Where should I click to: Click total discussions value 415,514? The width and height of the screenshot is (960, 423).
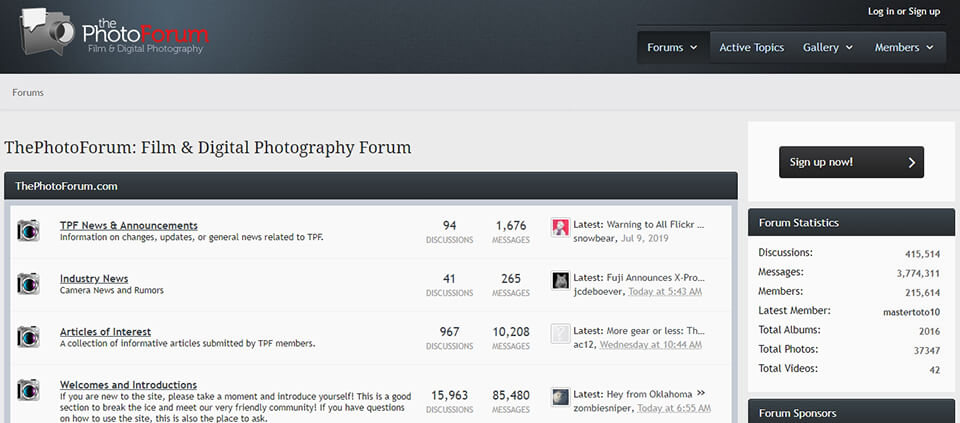(923, 254)
